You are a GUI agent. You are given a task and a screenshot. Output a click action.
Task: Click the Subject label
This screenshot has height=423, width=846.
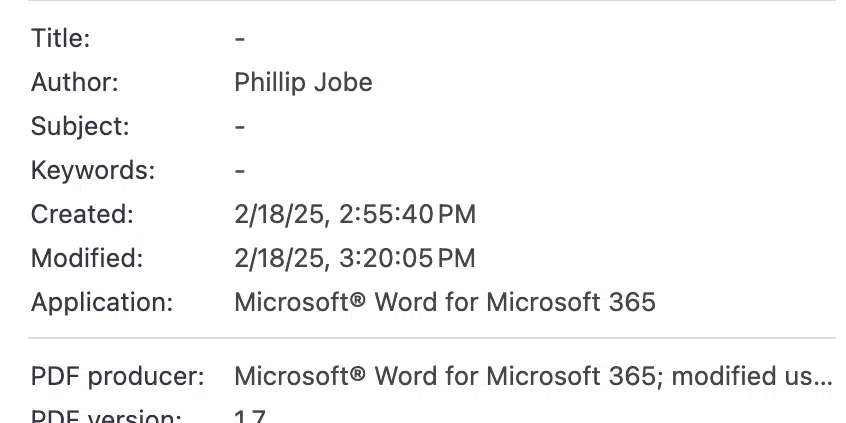(x=80, y=127)
